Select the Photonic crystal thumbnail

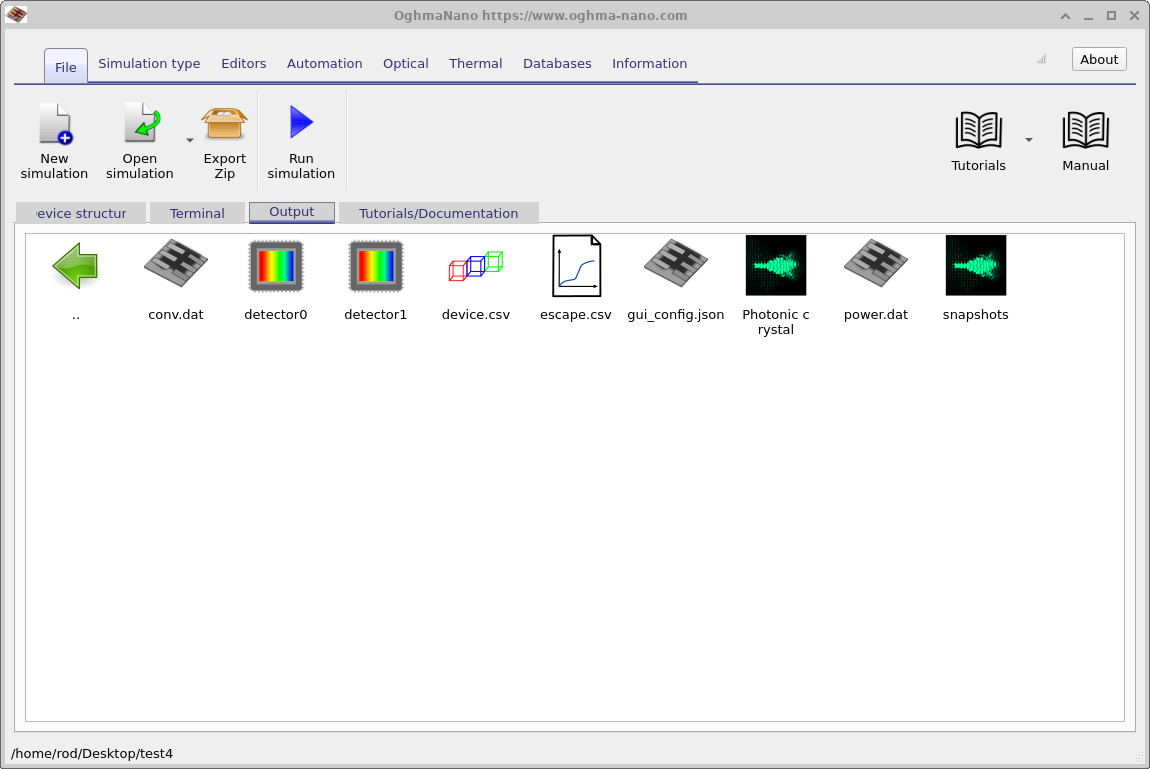coord(776,265)
